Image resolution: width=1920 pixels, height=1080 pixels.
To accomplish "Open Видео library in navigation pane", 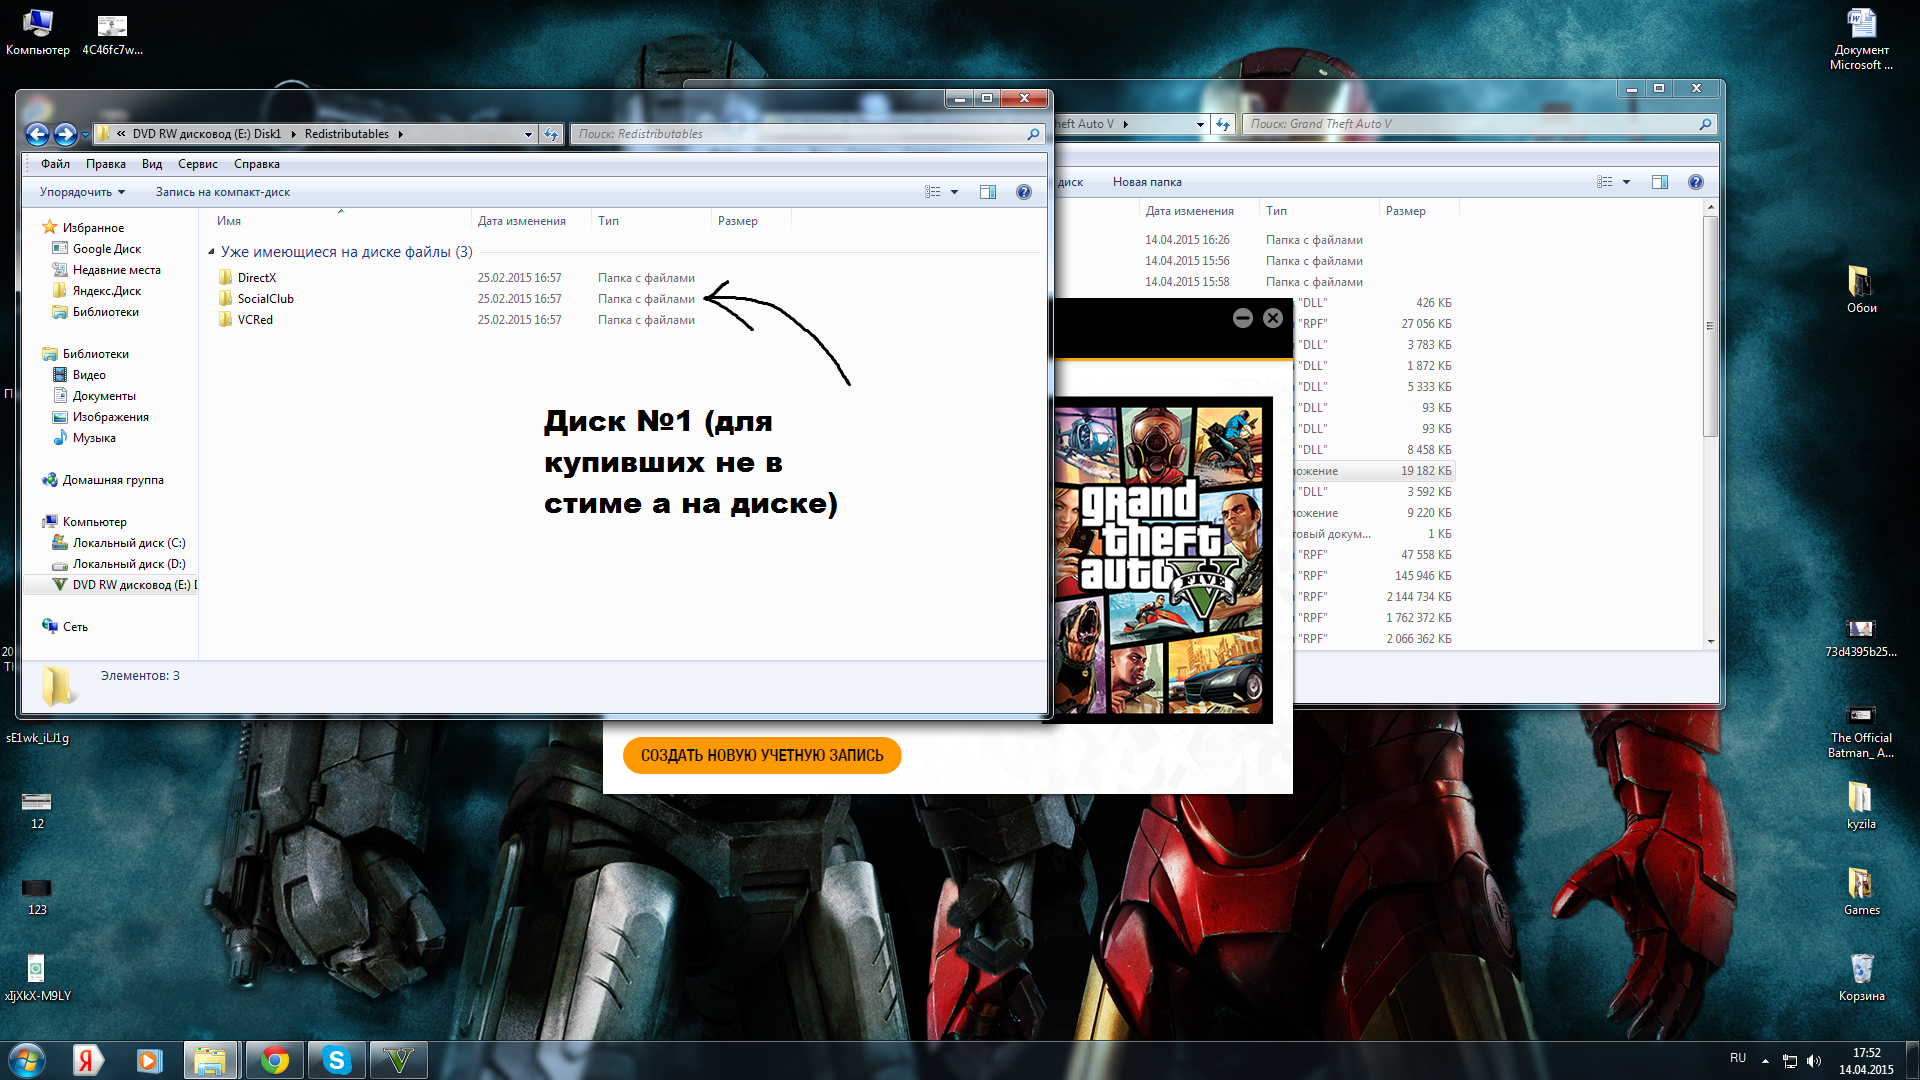I will [88, 375].
